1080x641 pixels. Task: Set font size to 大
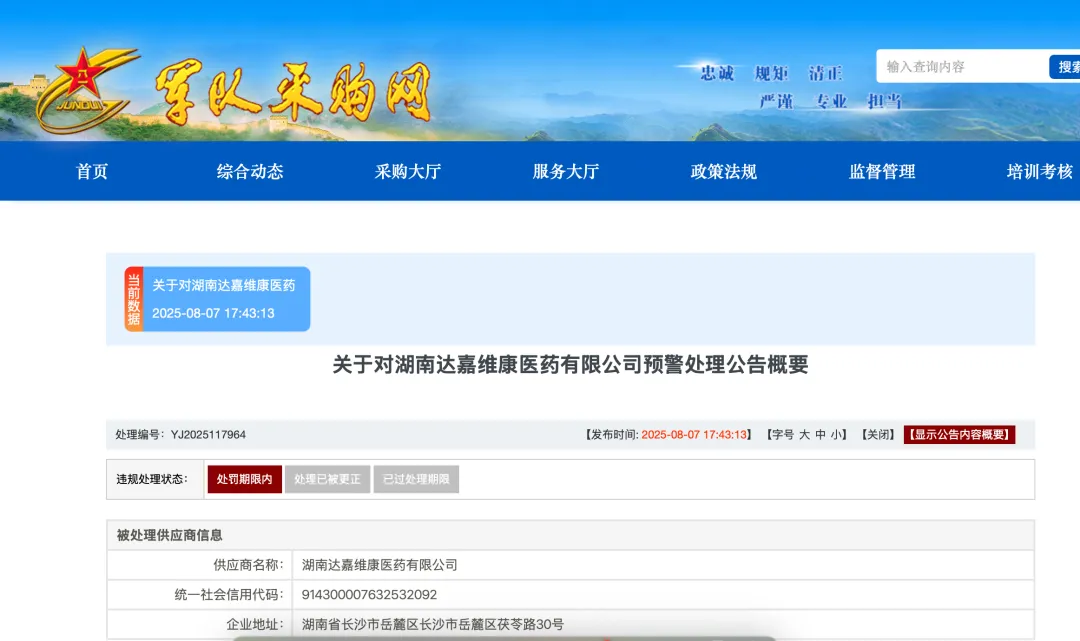(804, 434)
